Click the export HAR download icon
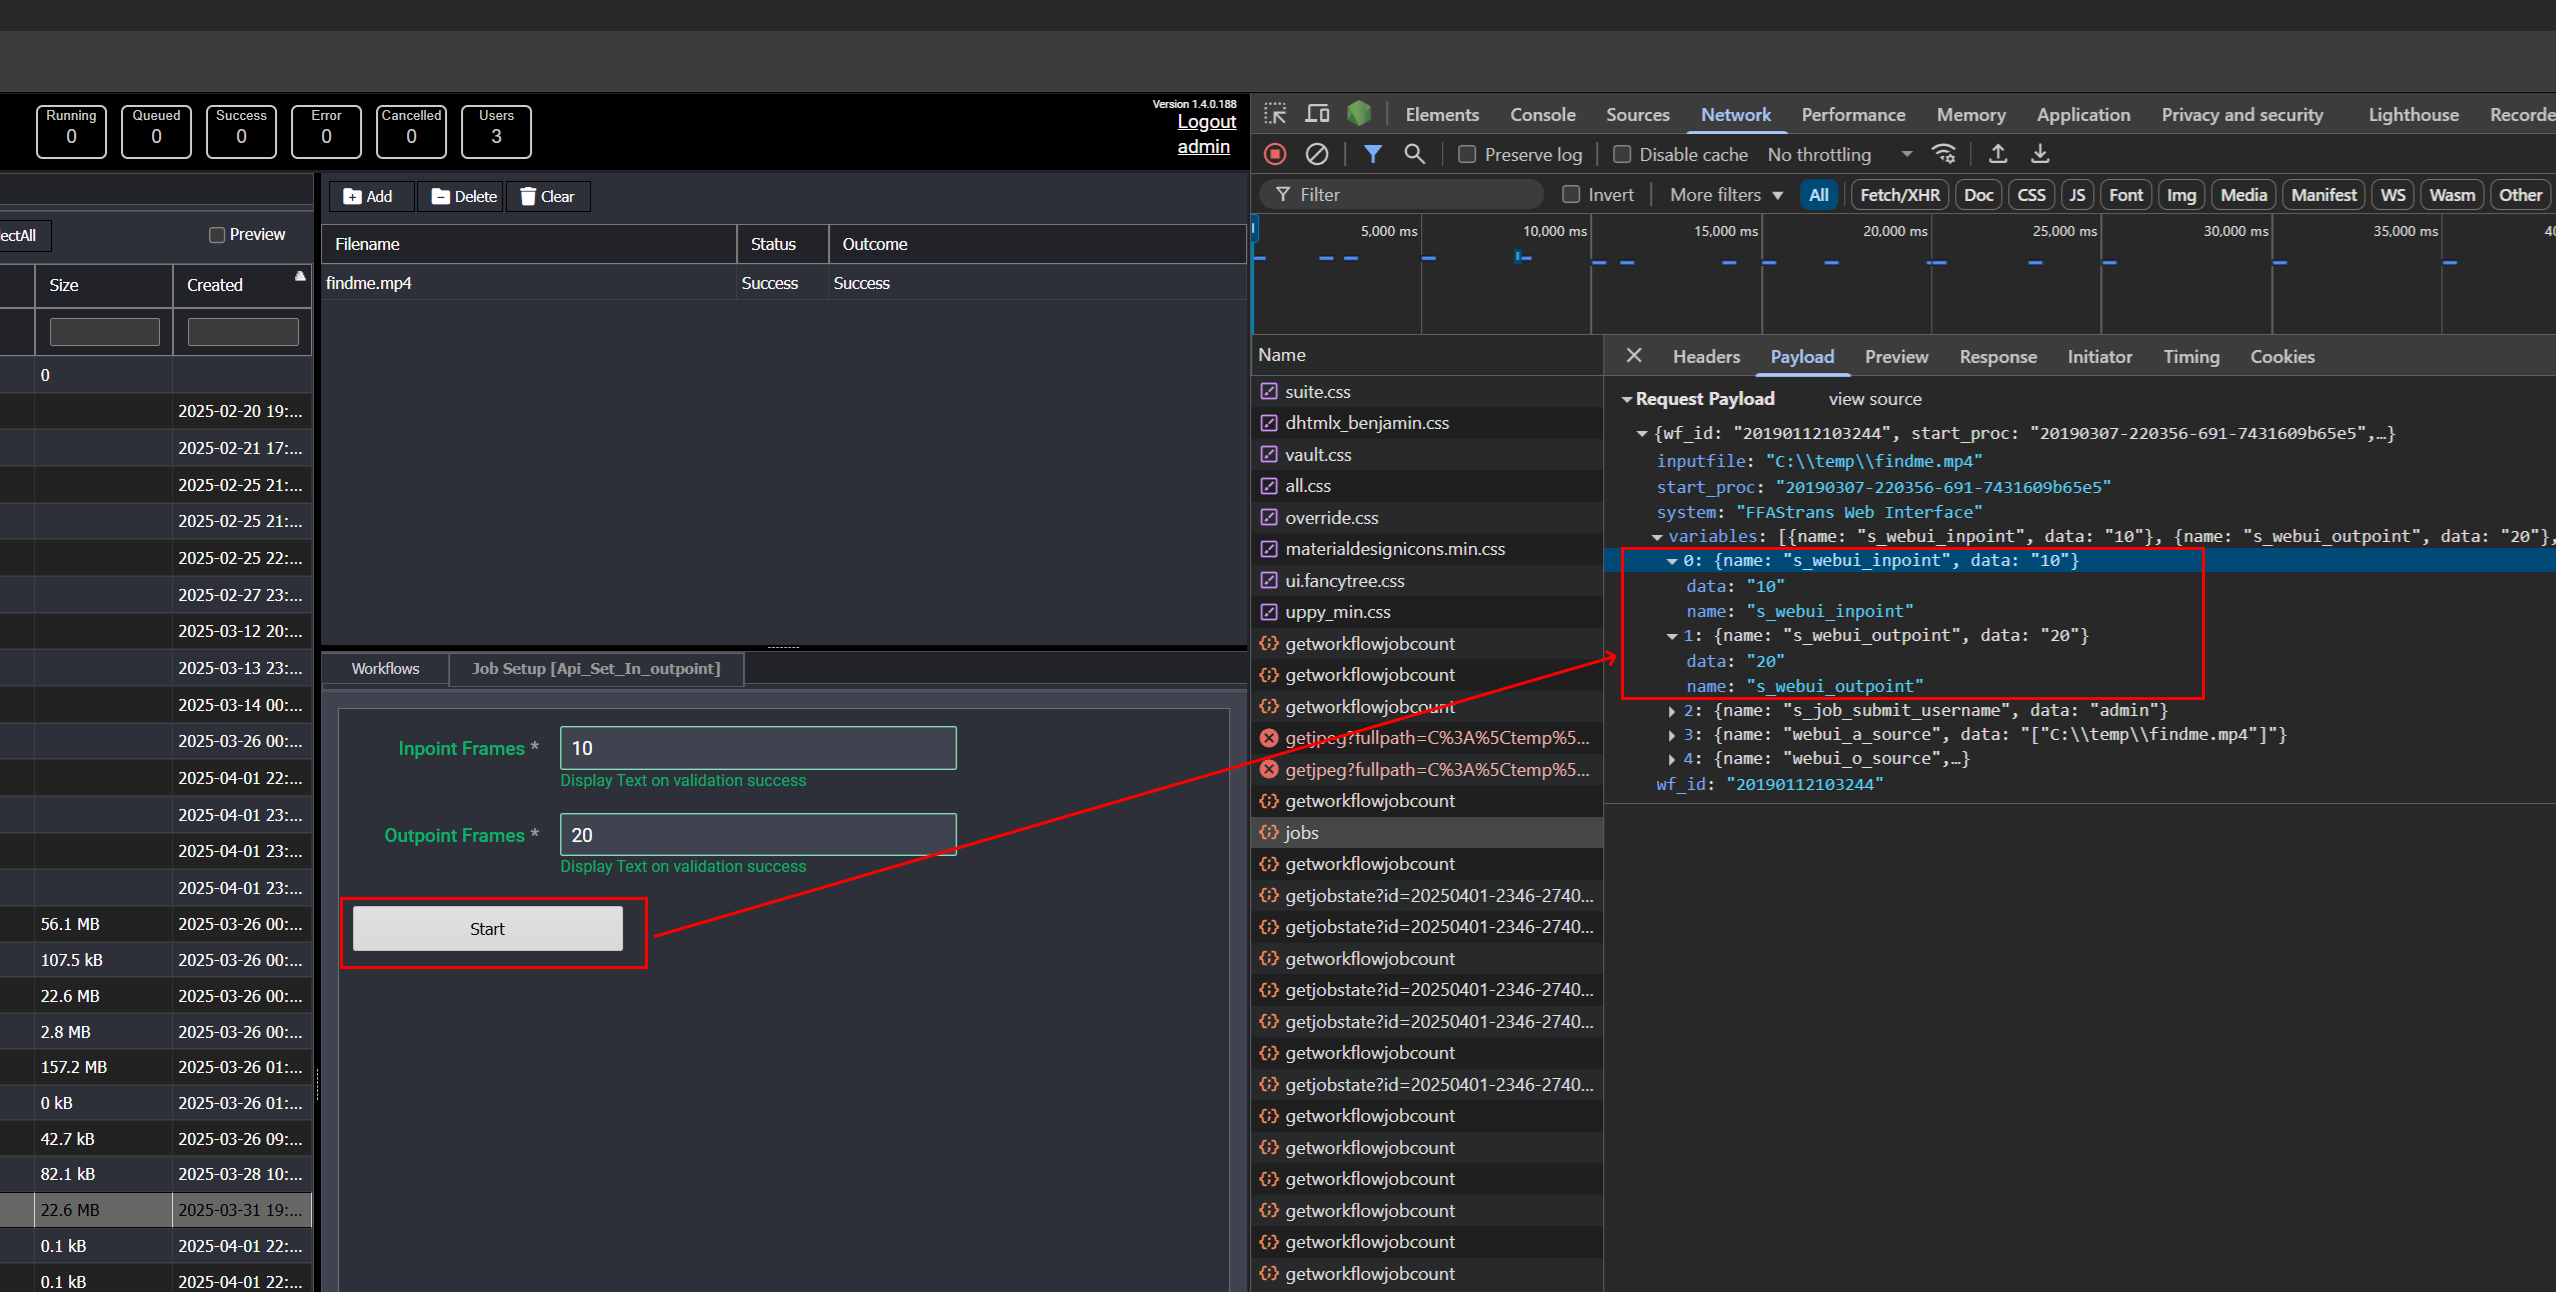This screenshot has width=2556, height=1292. point(2040,154)
